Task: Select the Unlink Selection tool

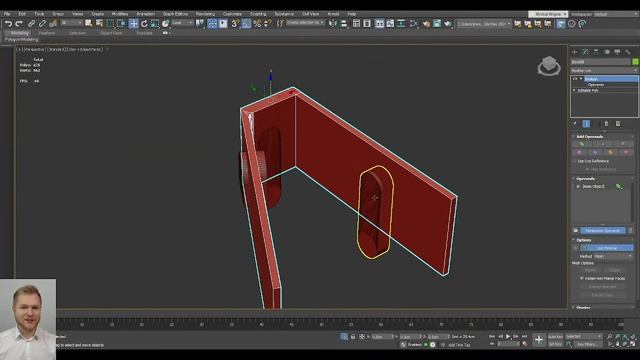Action: 42,24
